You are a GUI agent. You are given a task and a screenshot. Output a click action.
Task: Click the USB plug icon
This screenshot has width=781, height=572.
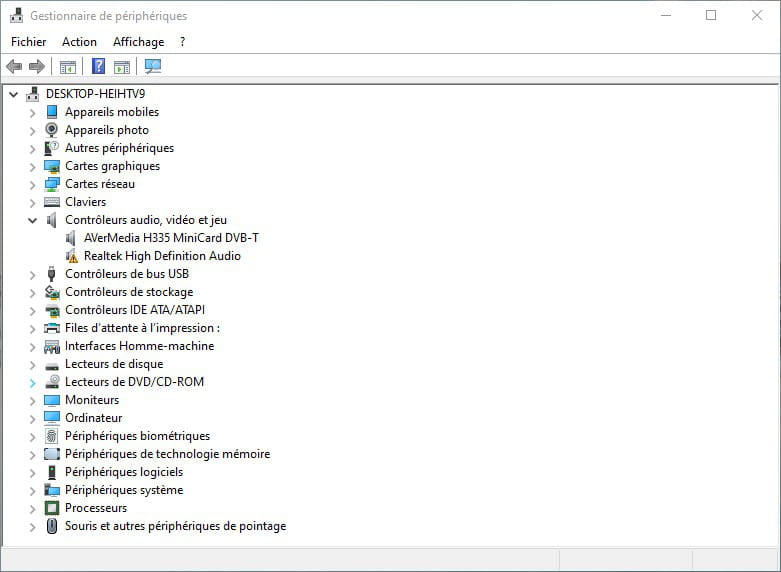point(51,274)
